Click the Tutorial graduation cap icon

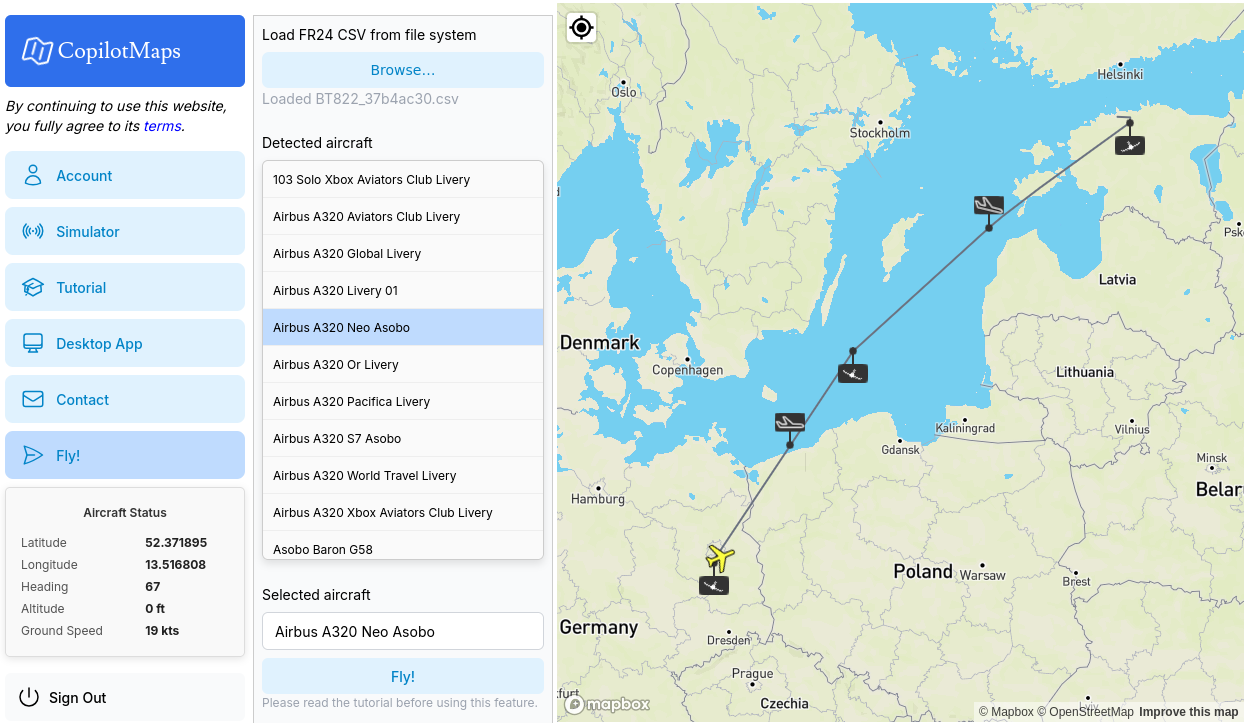click(x=33, y=287)
